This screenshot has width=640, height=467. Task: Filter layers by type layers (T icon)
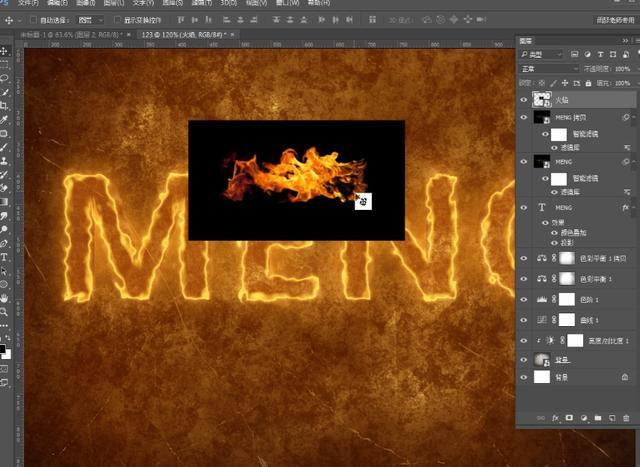pos(600,54)
